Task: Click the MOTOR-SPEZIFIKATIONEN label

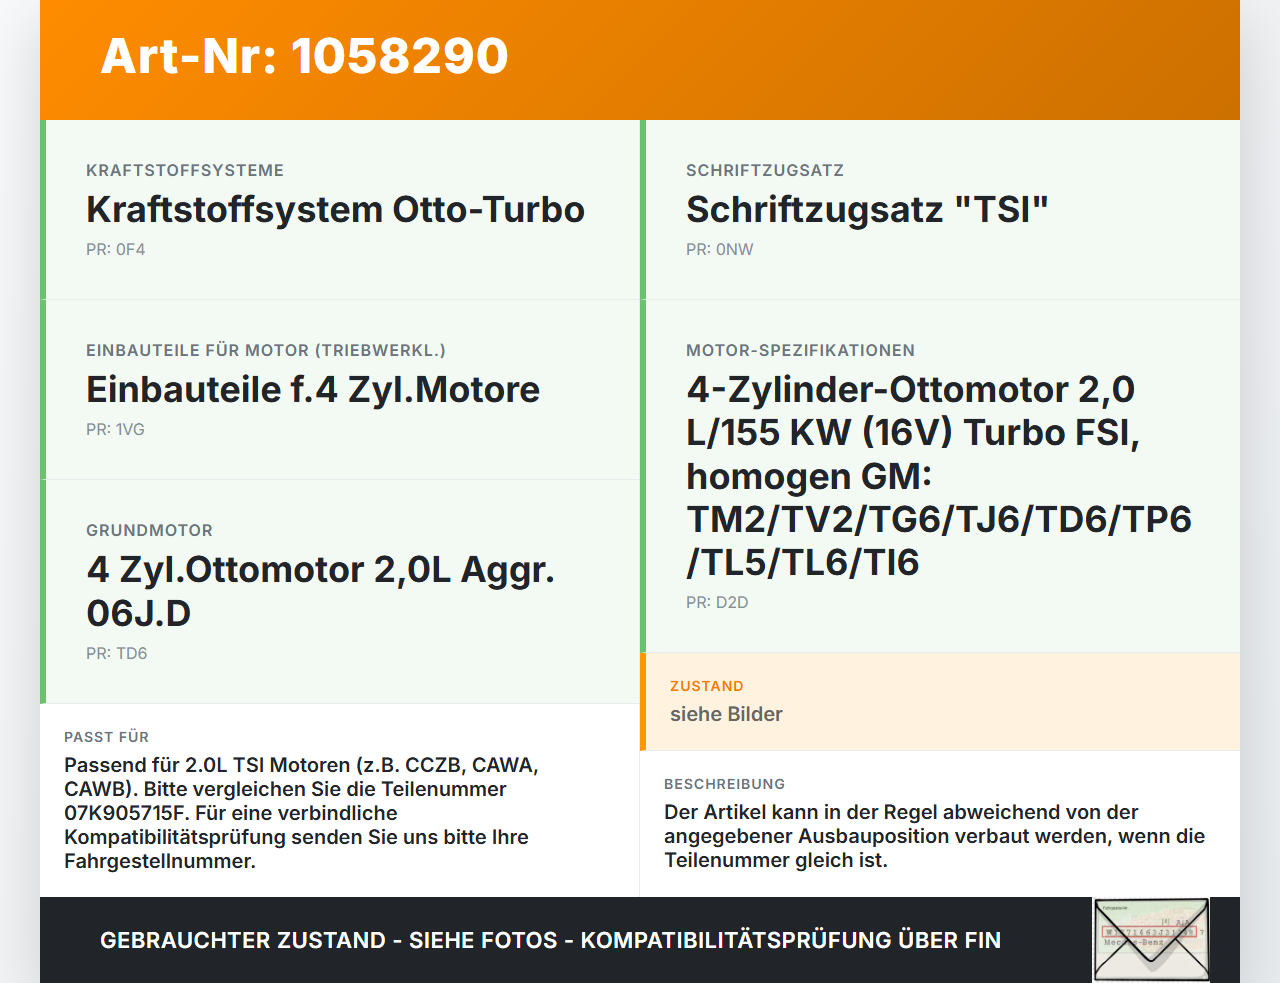Action: pos(800,351)
